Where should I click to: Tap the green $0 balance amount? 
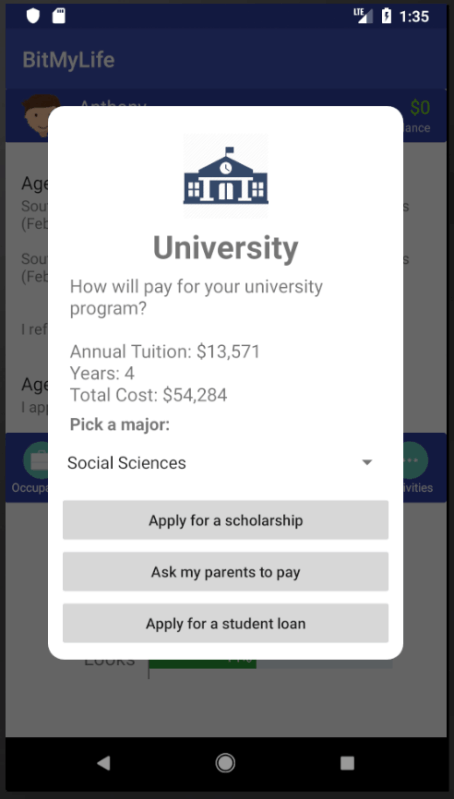(x=420, y=108)
